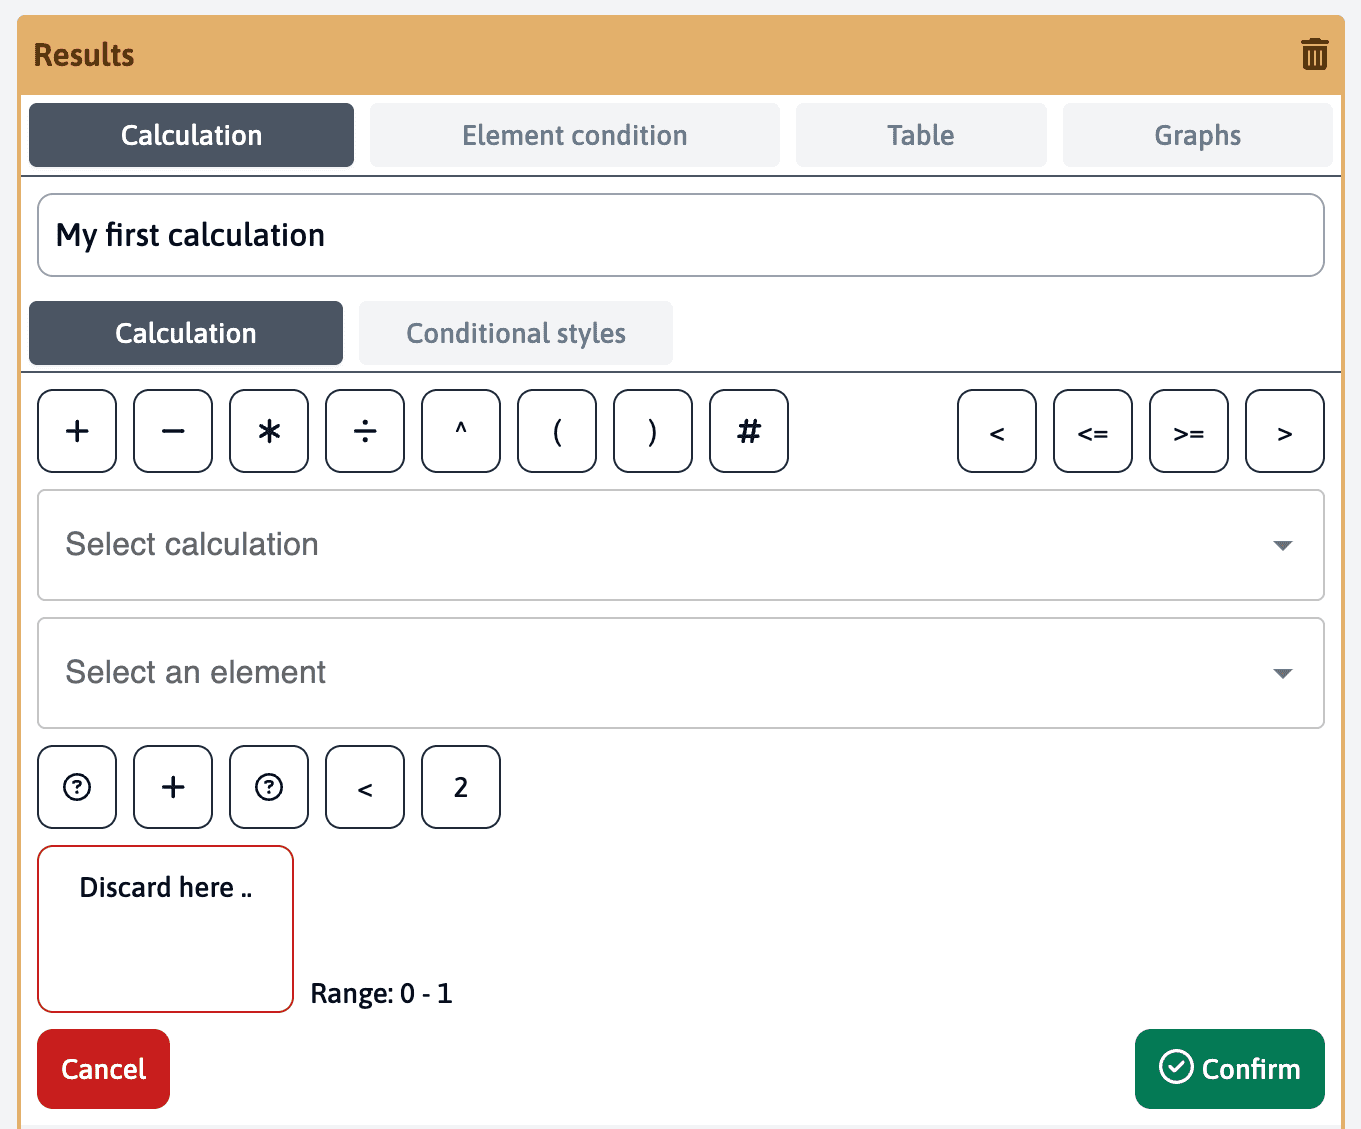Insert the hash number symbol

[749, 431]
